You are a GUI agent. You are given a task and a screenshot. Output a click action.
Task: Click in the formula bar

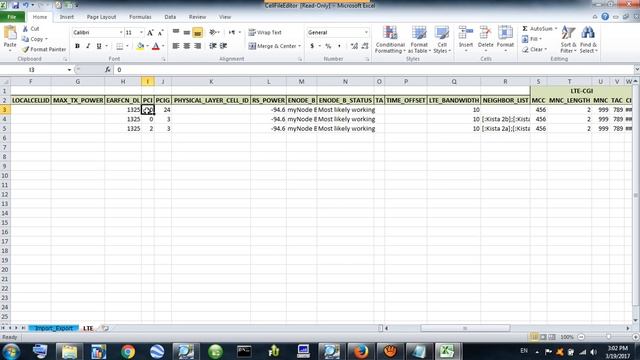pyautogui.click(x=373, y=70)
